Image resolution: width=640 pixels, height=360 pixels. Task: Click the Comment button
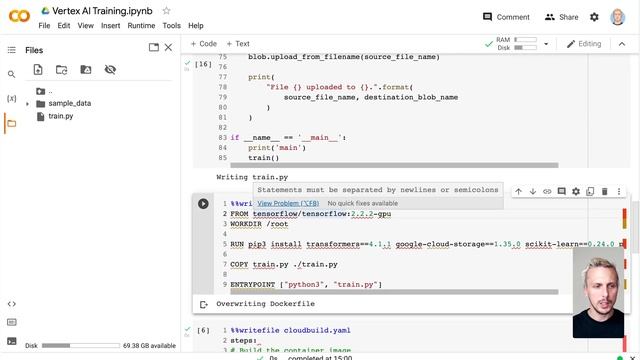tap(506, 17)
